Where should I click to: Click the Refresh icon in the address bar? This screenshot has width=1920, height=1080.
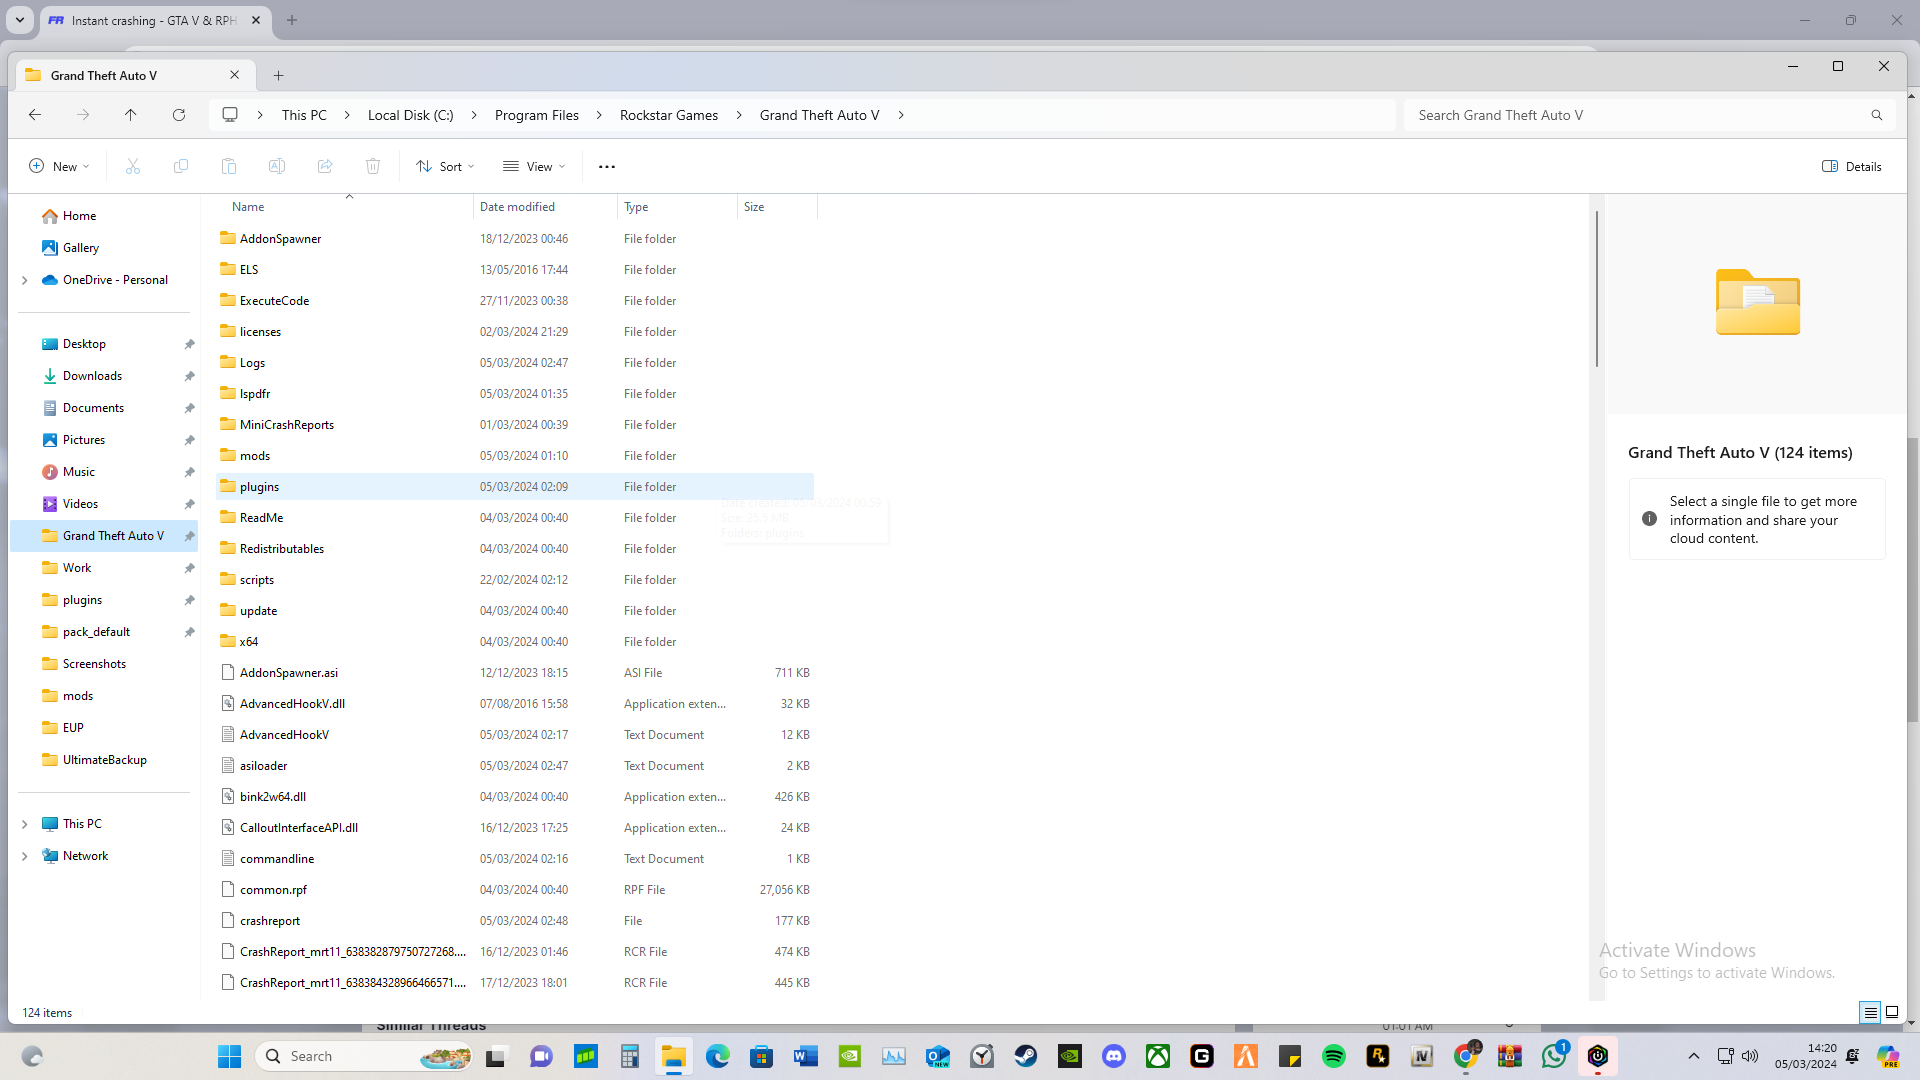pos(179,115)
